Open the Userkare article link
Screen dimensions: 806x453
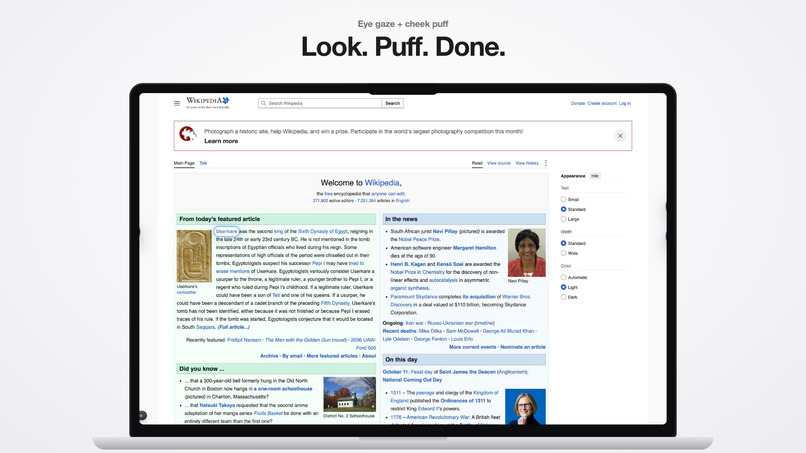coord(226,231)
